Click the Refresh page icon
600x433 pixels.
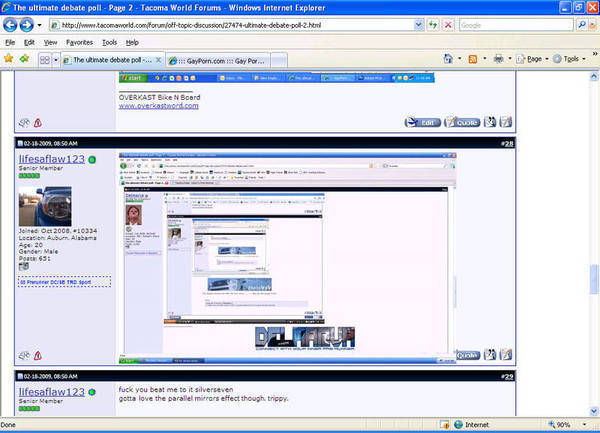(433, 25)
